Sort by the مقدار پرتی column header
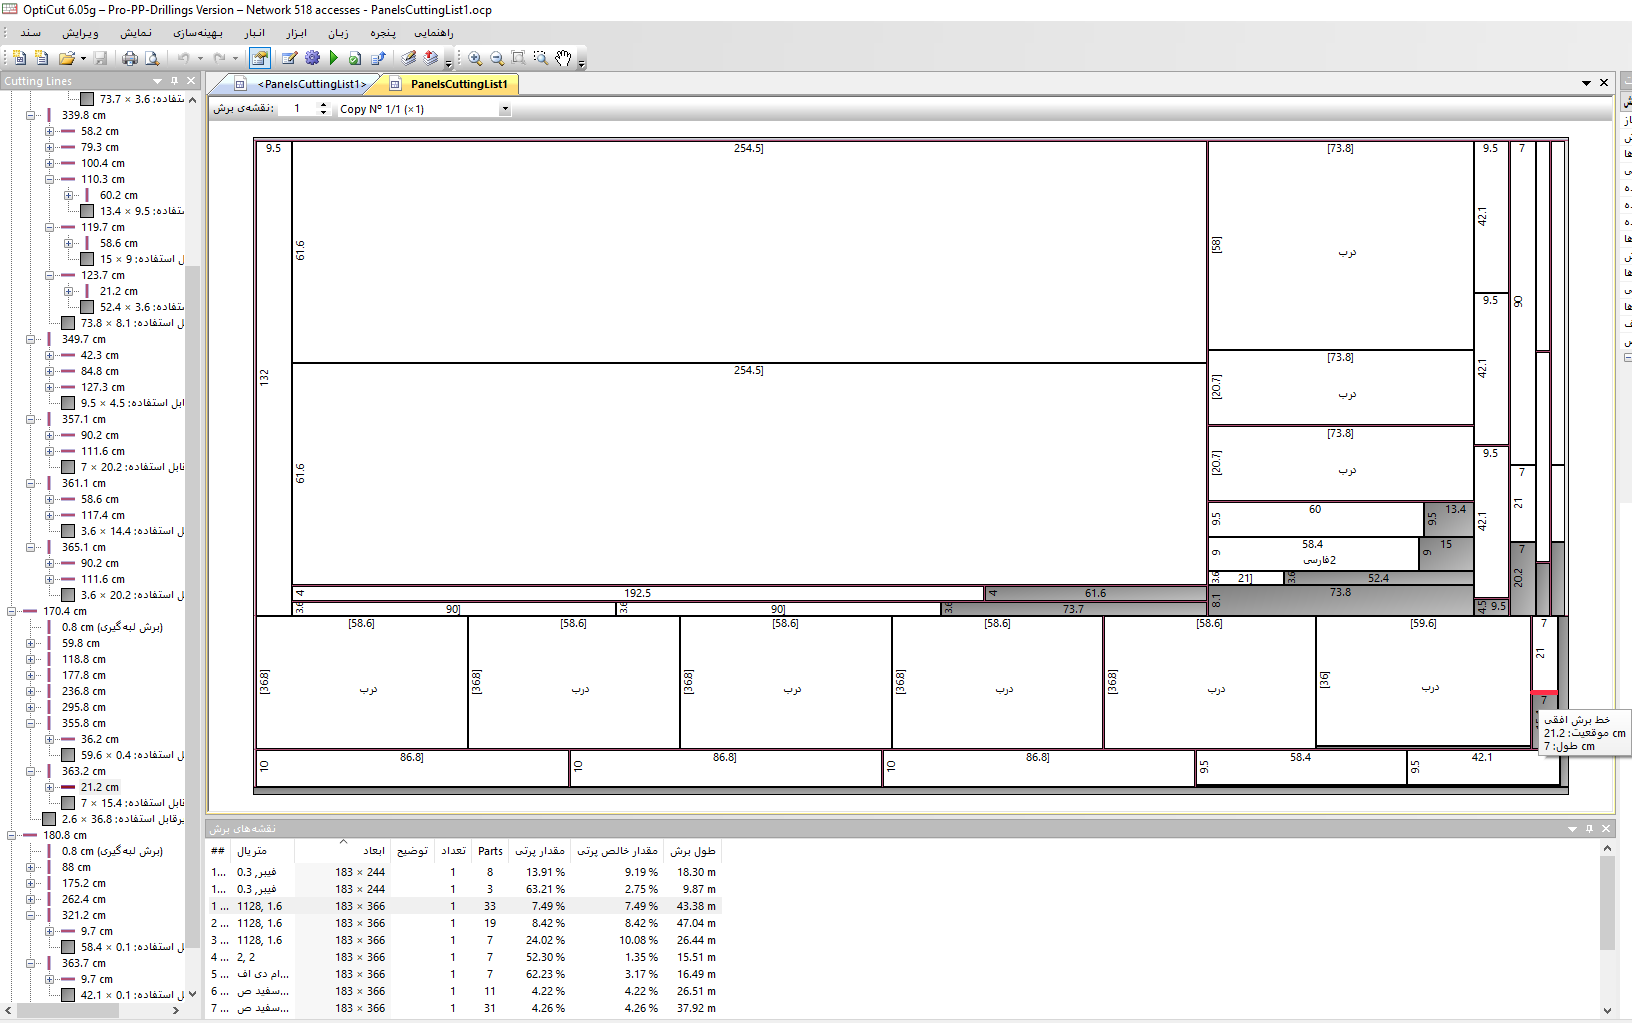Viewport: 1632px width, 1023px height. coord(540,851)
